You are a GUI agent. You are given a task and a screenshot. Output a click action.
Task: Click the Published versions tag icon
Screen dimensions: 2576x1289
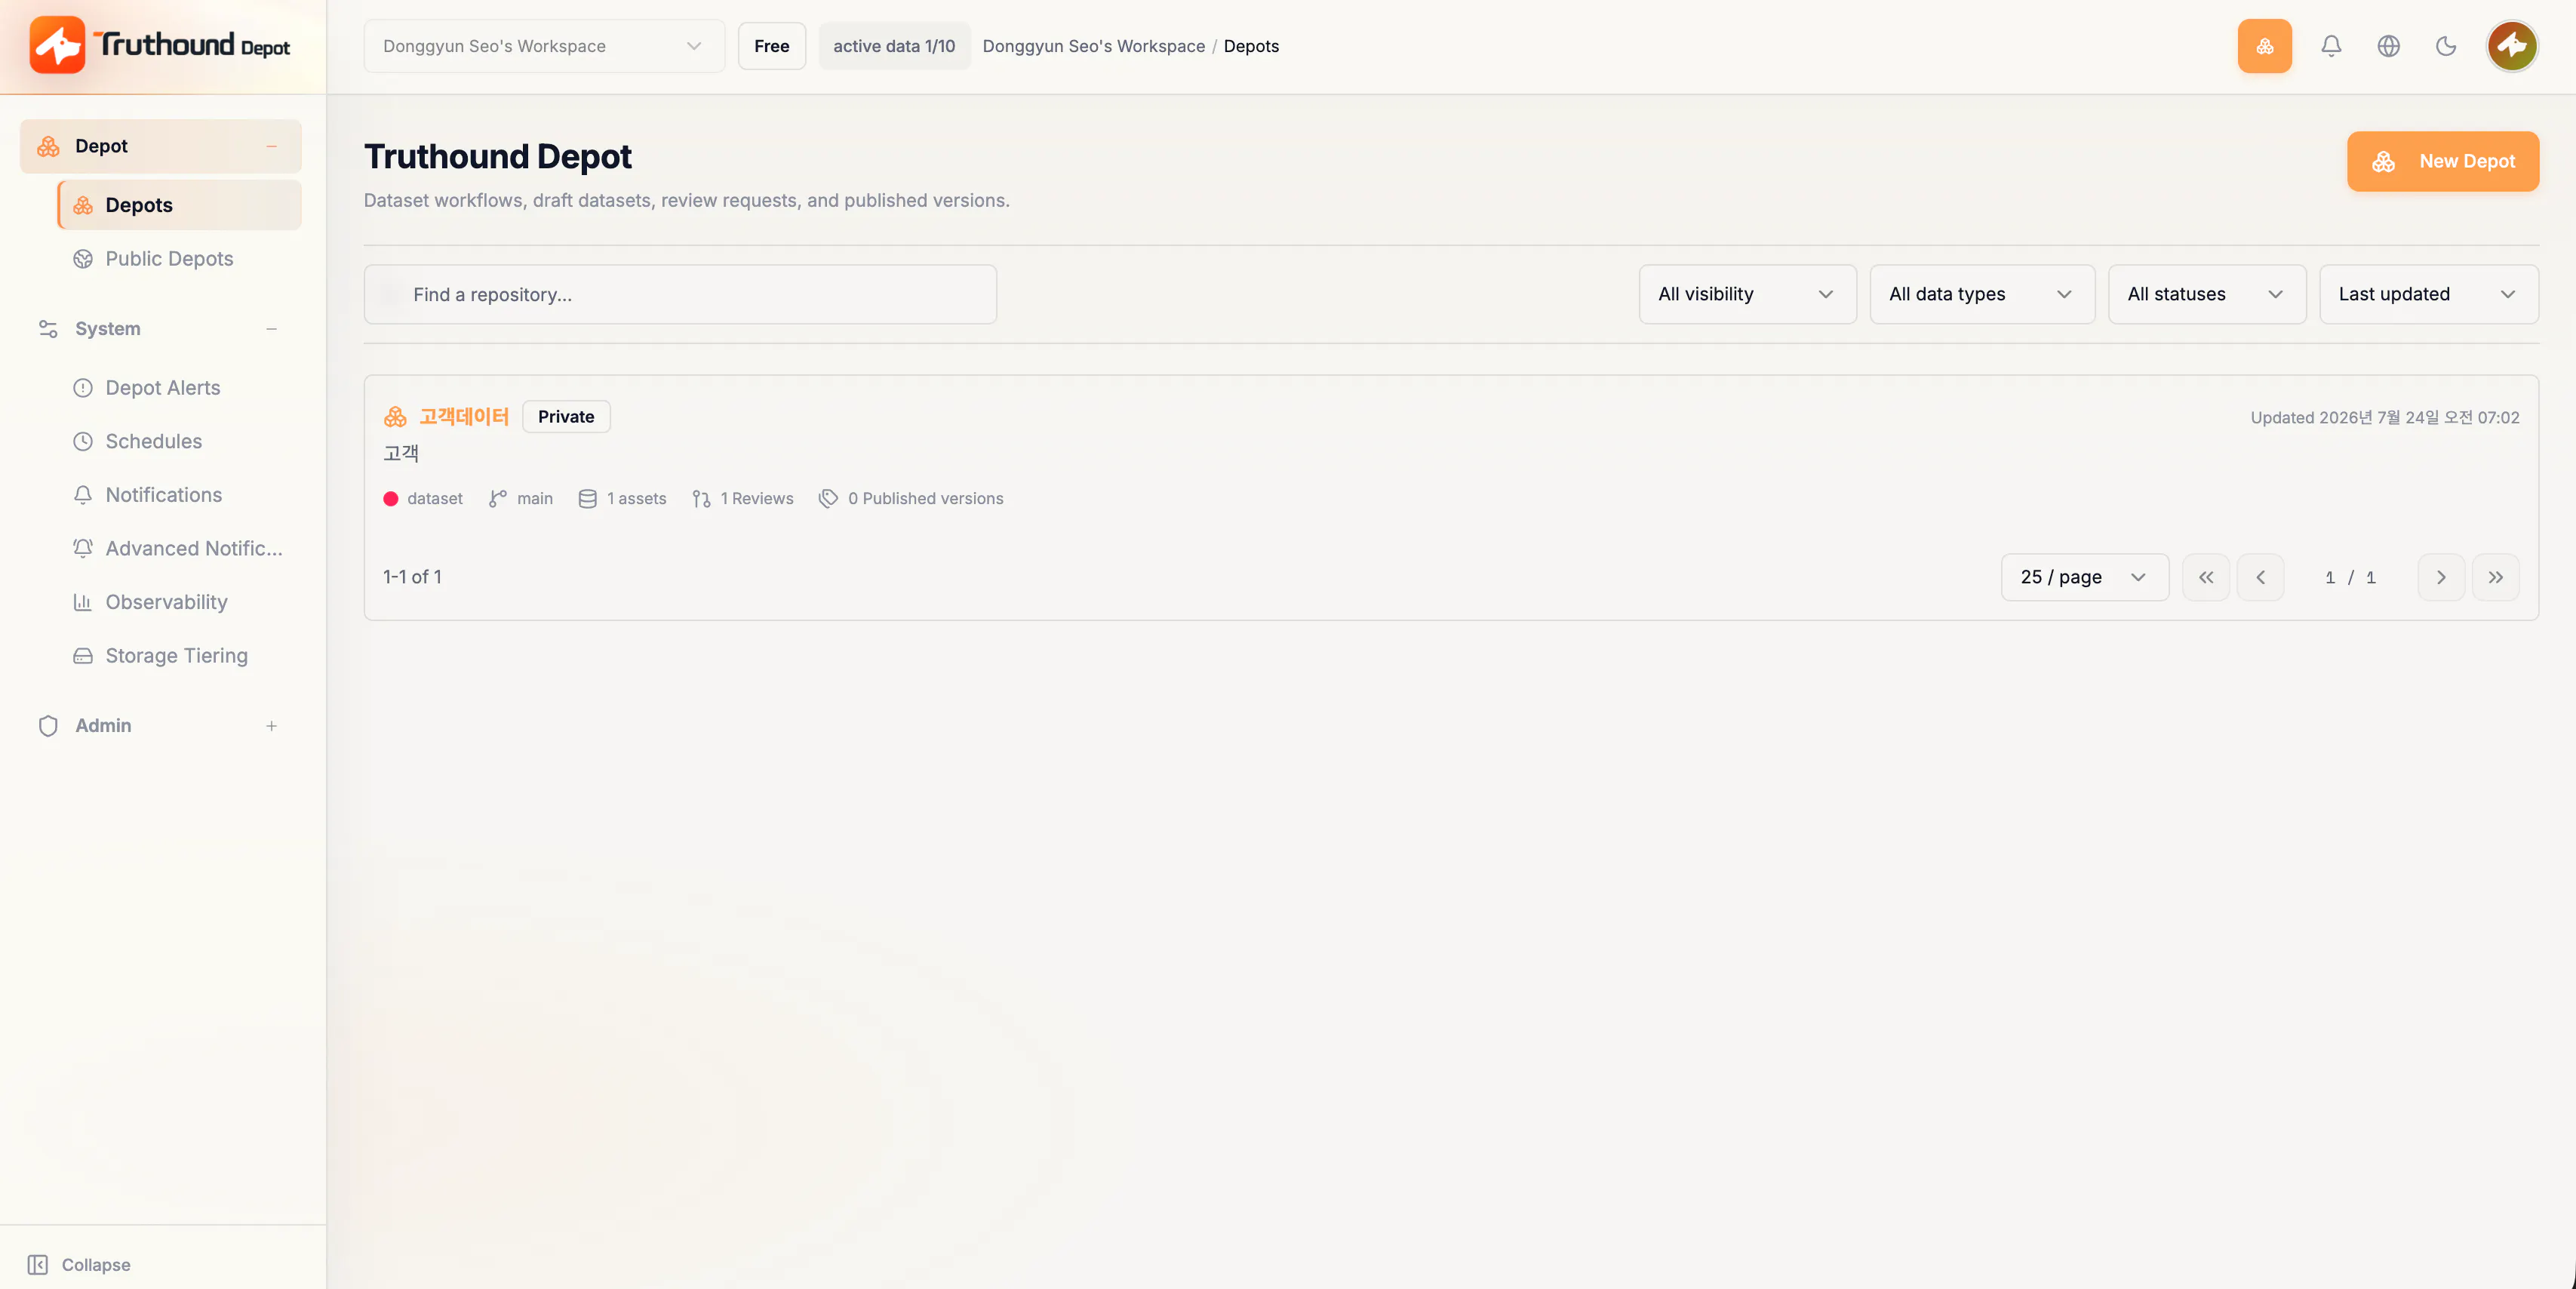tap(828, 499)
